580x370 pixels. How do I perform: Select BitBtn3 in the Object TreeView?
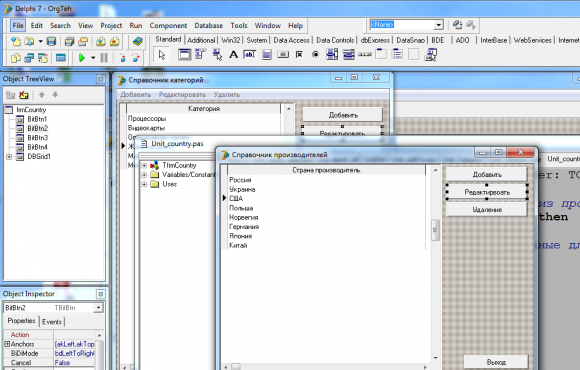tap(37, 138)
